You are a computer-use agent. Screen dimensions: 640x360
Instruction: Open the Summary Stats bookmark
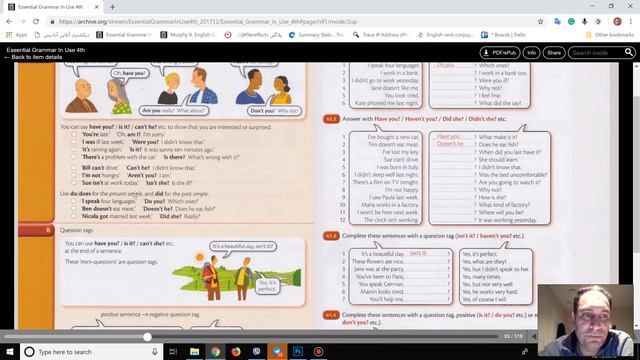(316, 35)
